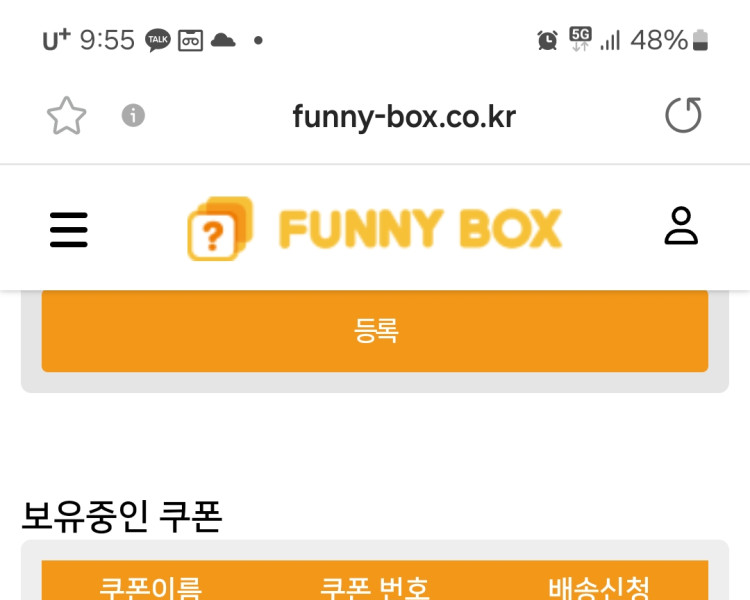Viewport: 750px width, 600px height.
Task: Click the FUNNY BOX logo text
Action: [420, 229]
